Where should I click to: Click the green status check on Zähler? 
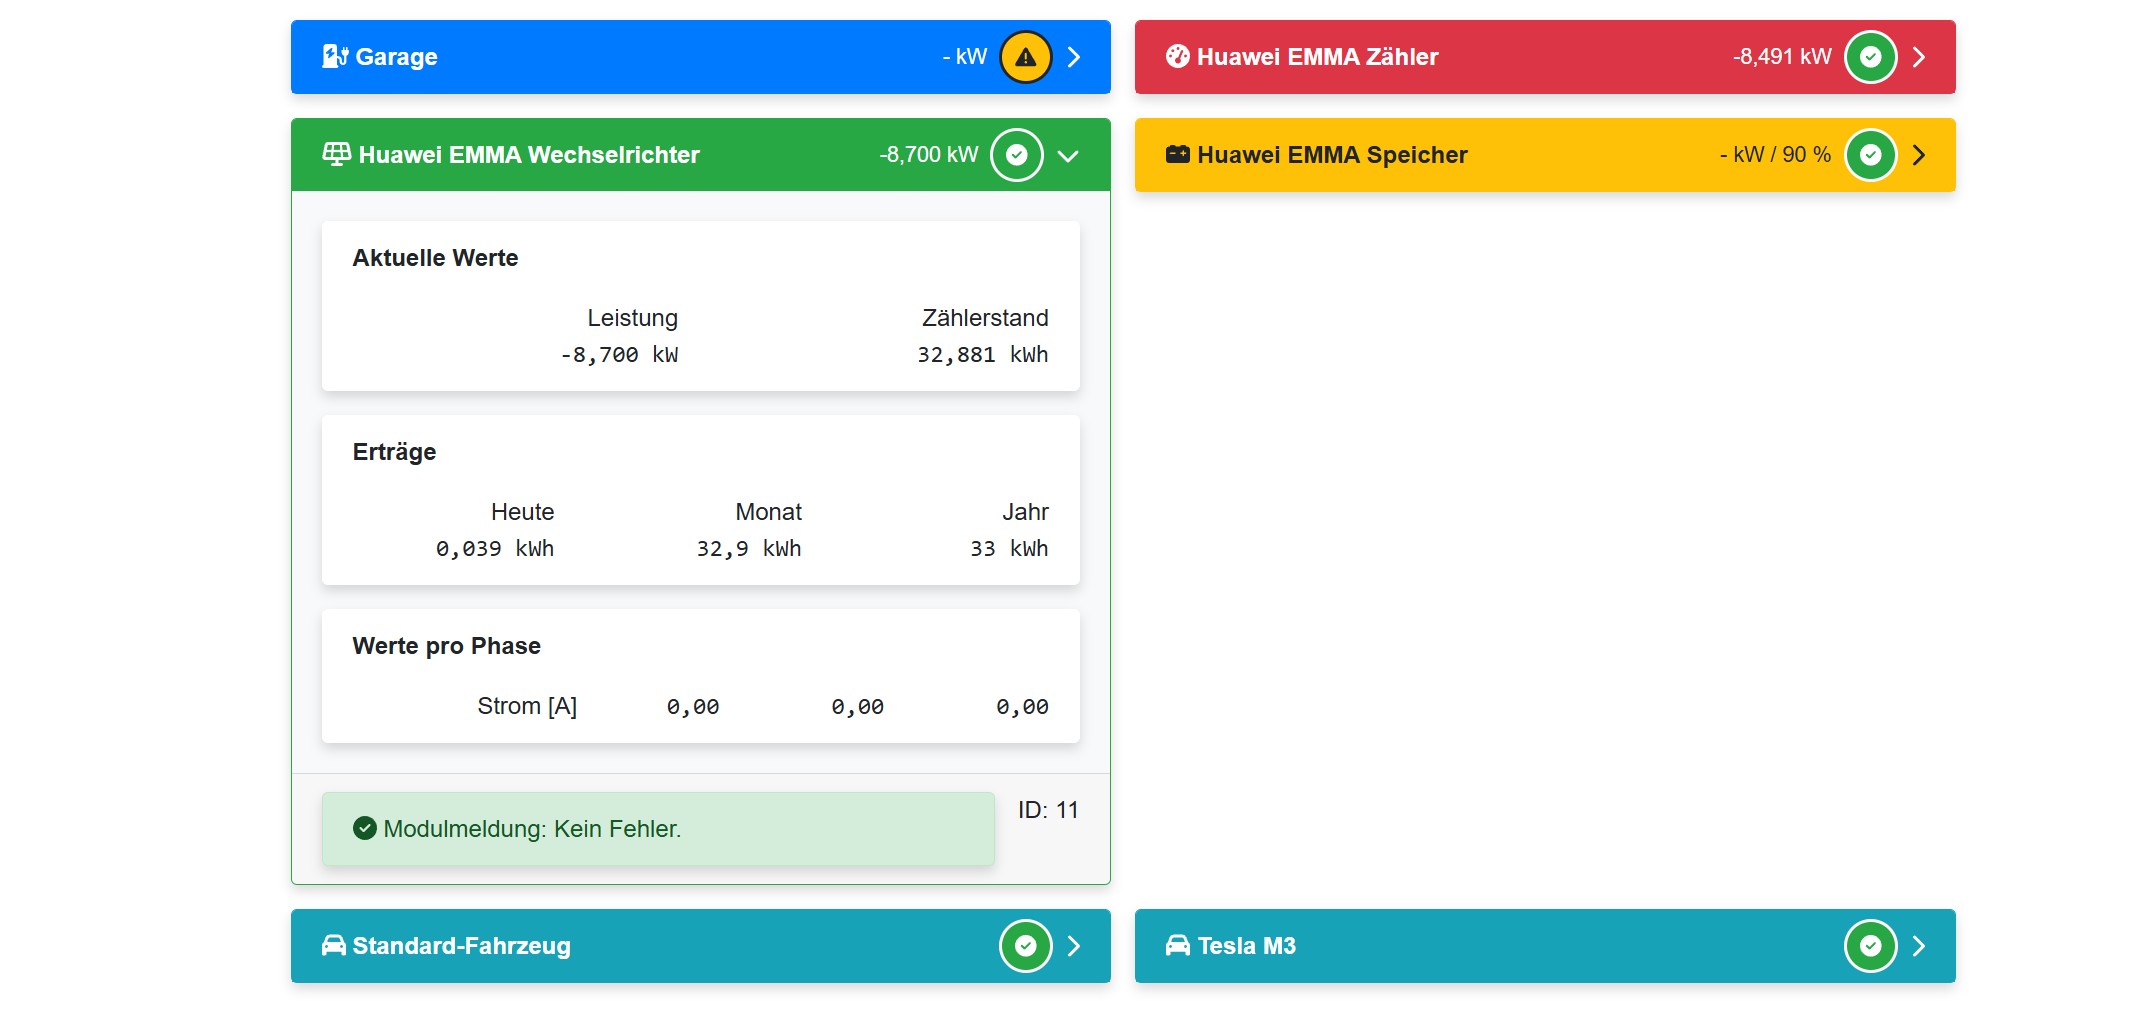[1871, 57]
